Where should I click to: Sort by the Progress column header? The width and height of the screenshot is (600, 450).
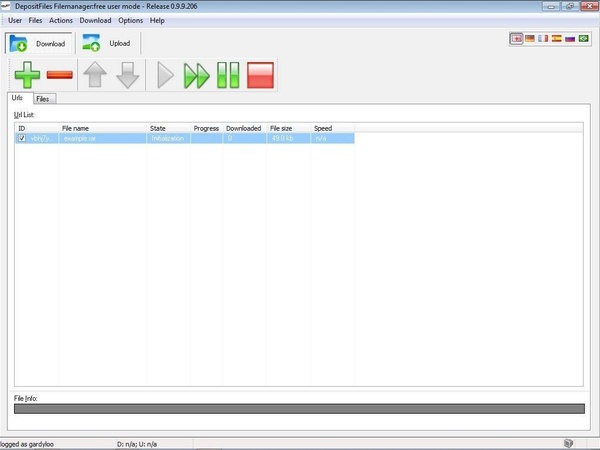click(207, 128)
